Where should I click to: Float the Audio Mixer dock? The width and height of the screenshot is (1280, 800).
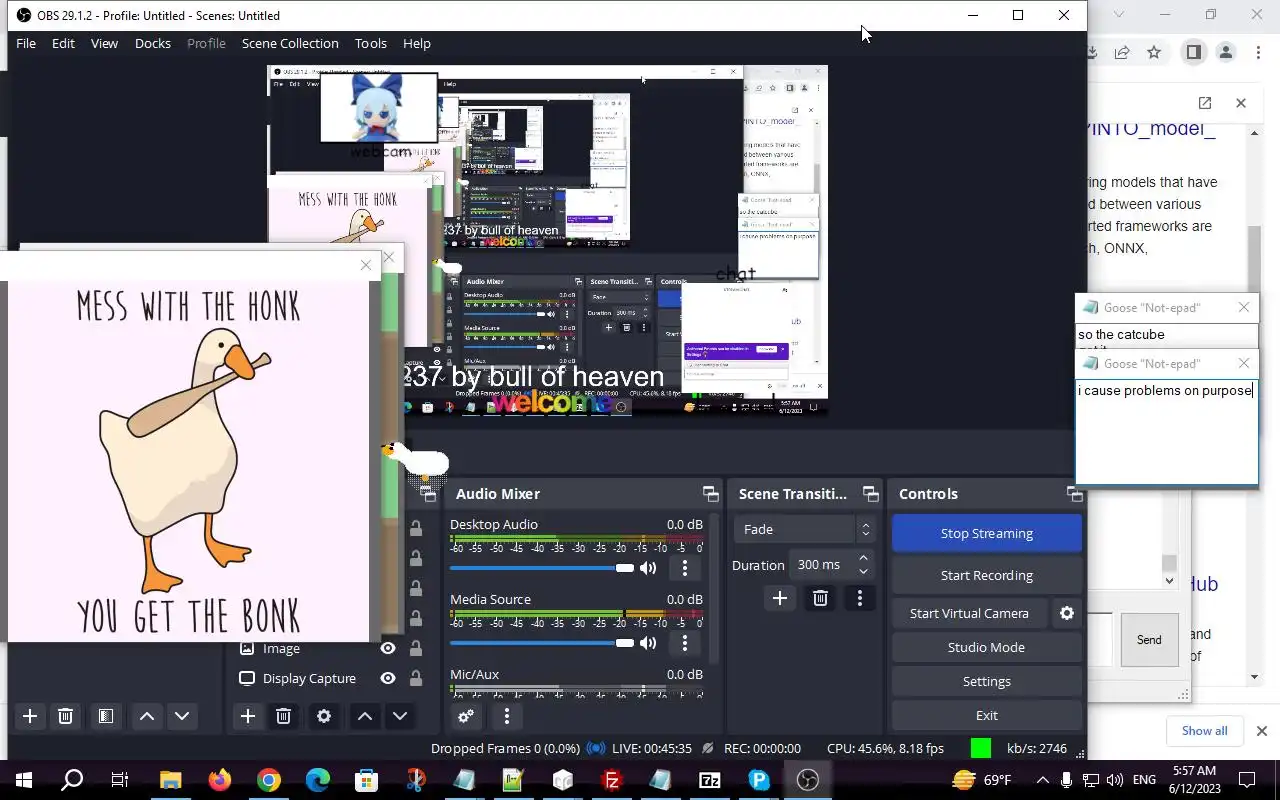click(x=711, y=494)
